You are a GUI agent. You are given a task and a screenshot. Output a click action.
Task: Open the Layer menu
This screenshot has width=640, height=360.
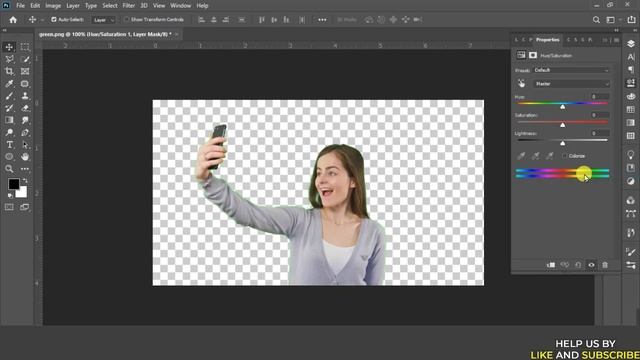coord(73,6)
